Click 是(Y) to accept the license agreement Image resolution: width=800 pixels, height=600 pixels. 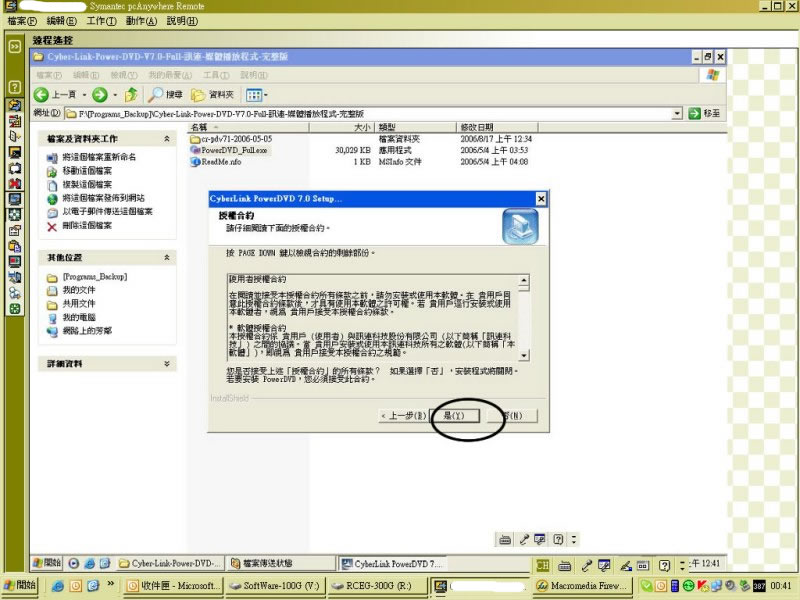(455, 416)
